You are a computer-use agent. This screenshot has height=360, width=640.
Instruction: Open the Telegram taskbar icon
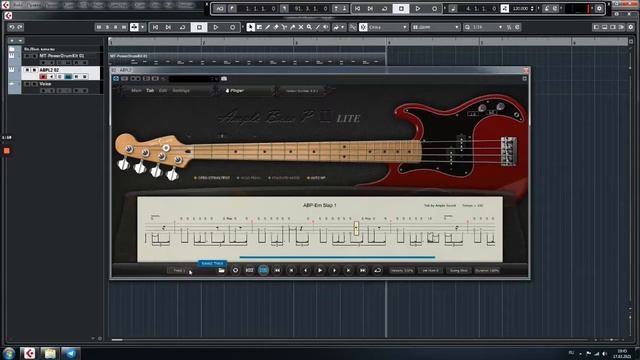pos(70,353)
